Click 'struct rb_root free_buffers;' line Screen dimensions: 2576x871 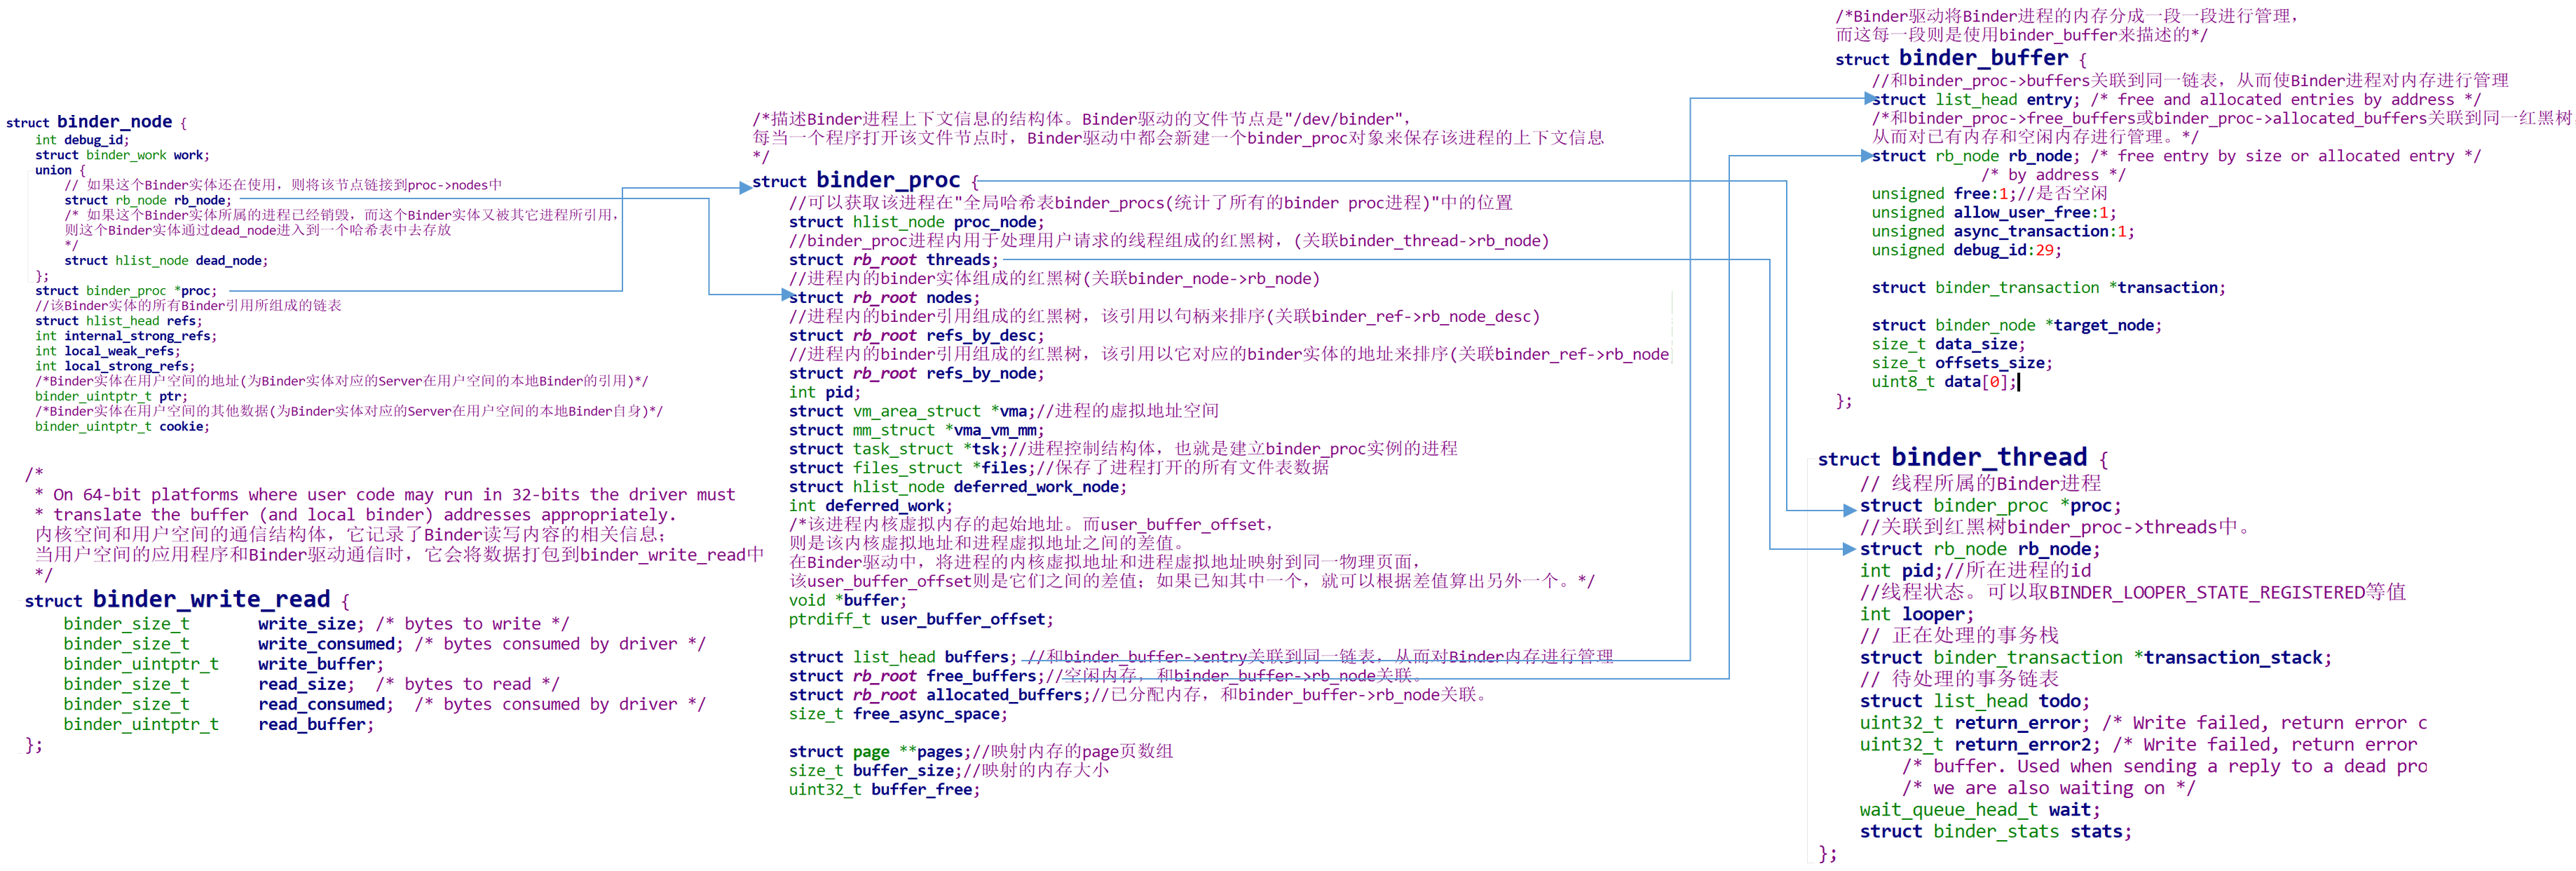pos(916,676)
